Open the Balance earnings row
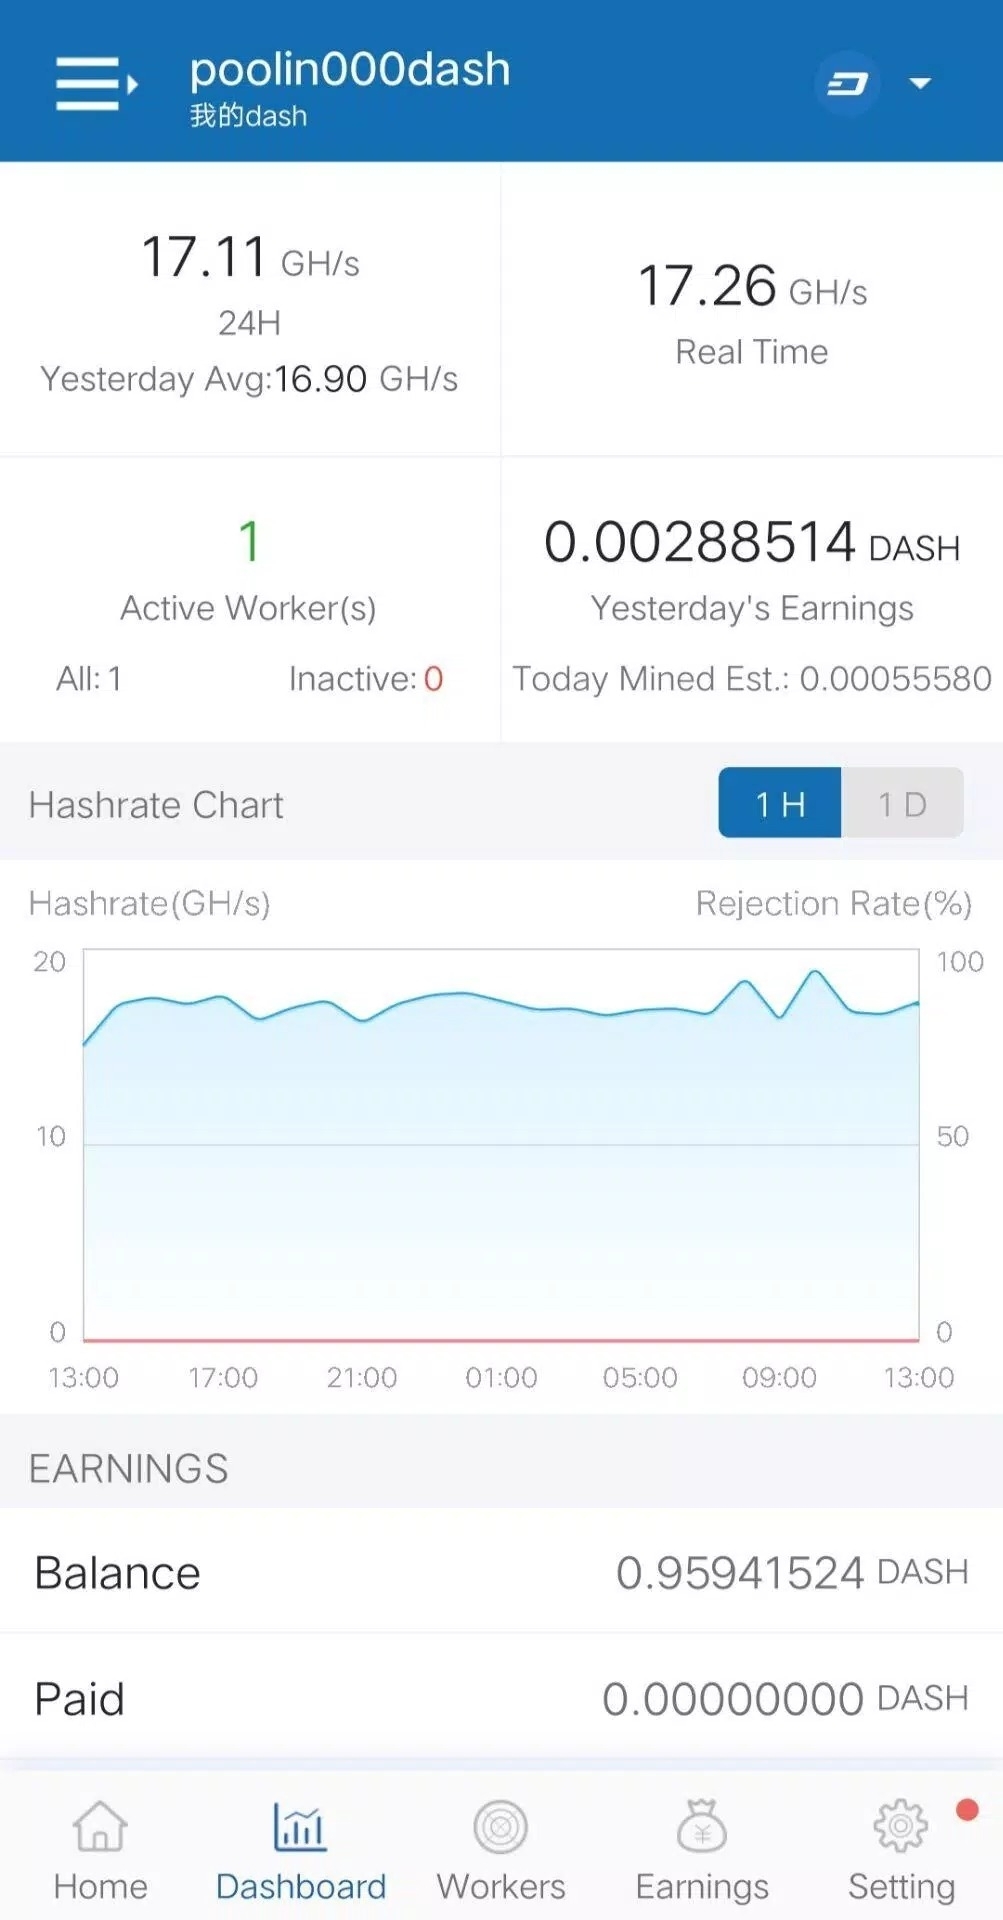This screenshot has width=1003, height=1920. click(x=501, y=1572)
